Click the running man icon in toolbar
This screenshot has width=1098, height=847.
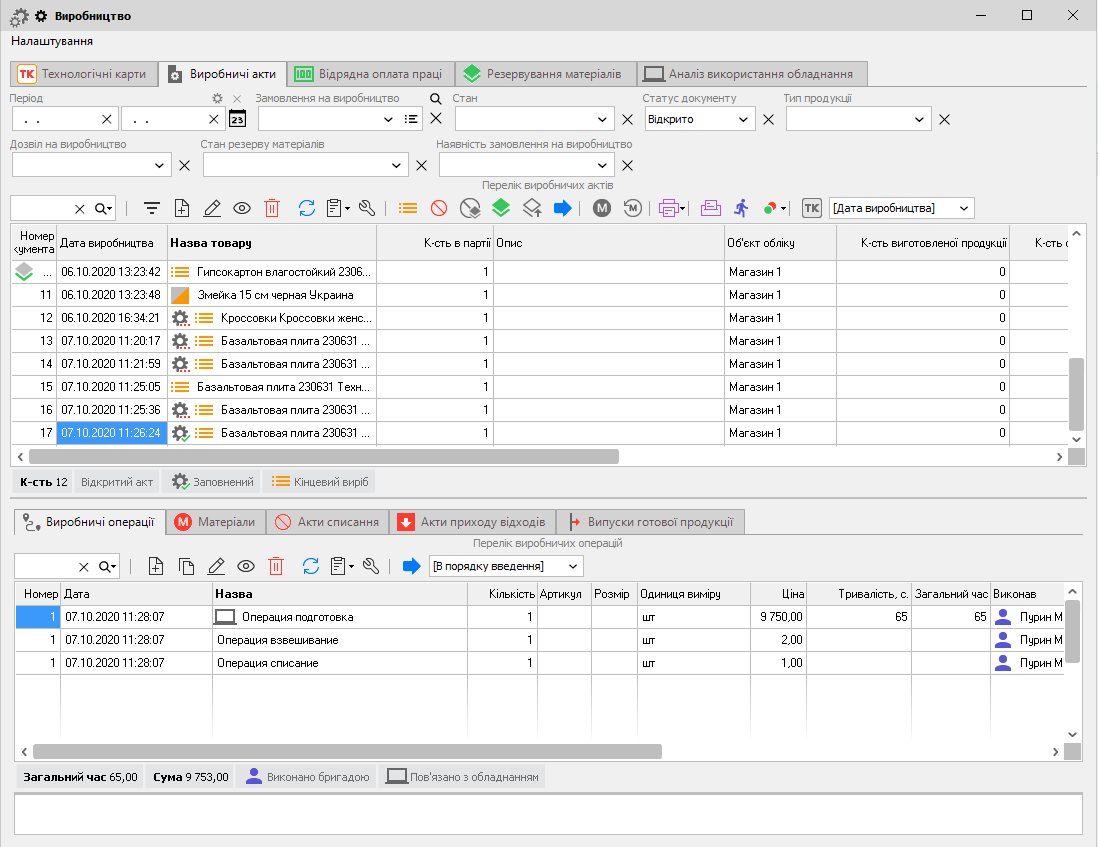click(740, 208)
